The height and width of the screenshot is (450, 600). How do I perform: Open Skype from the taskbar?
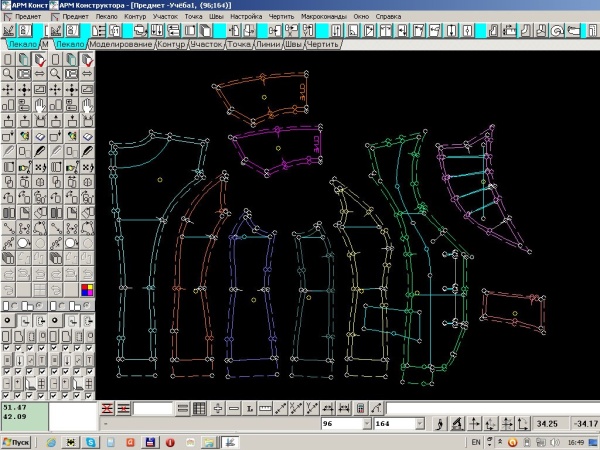[x=91, y=442]
